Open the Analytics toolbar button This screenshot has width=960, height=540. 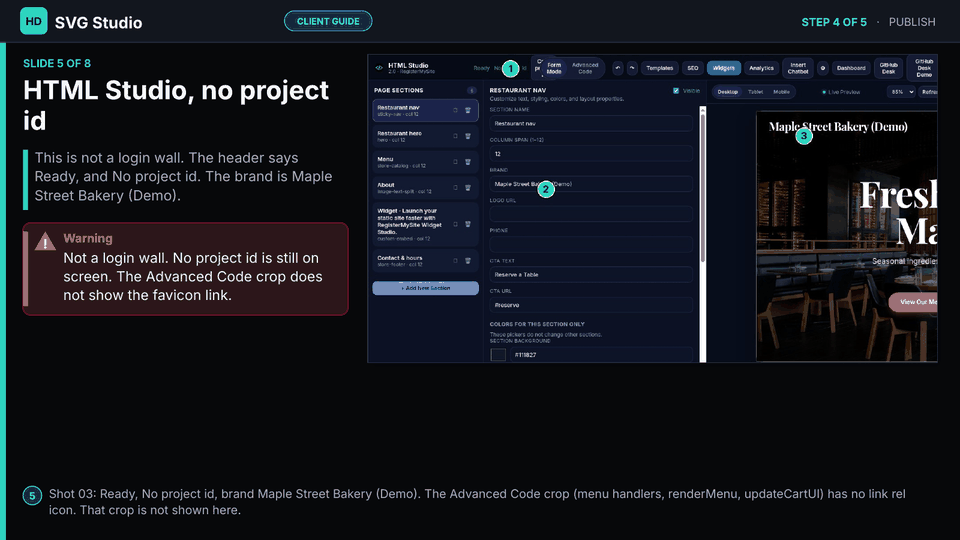761,68
